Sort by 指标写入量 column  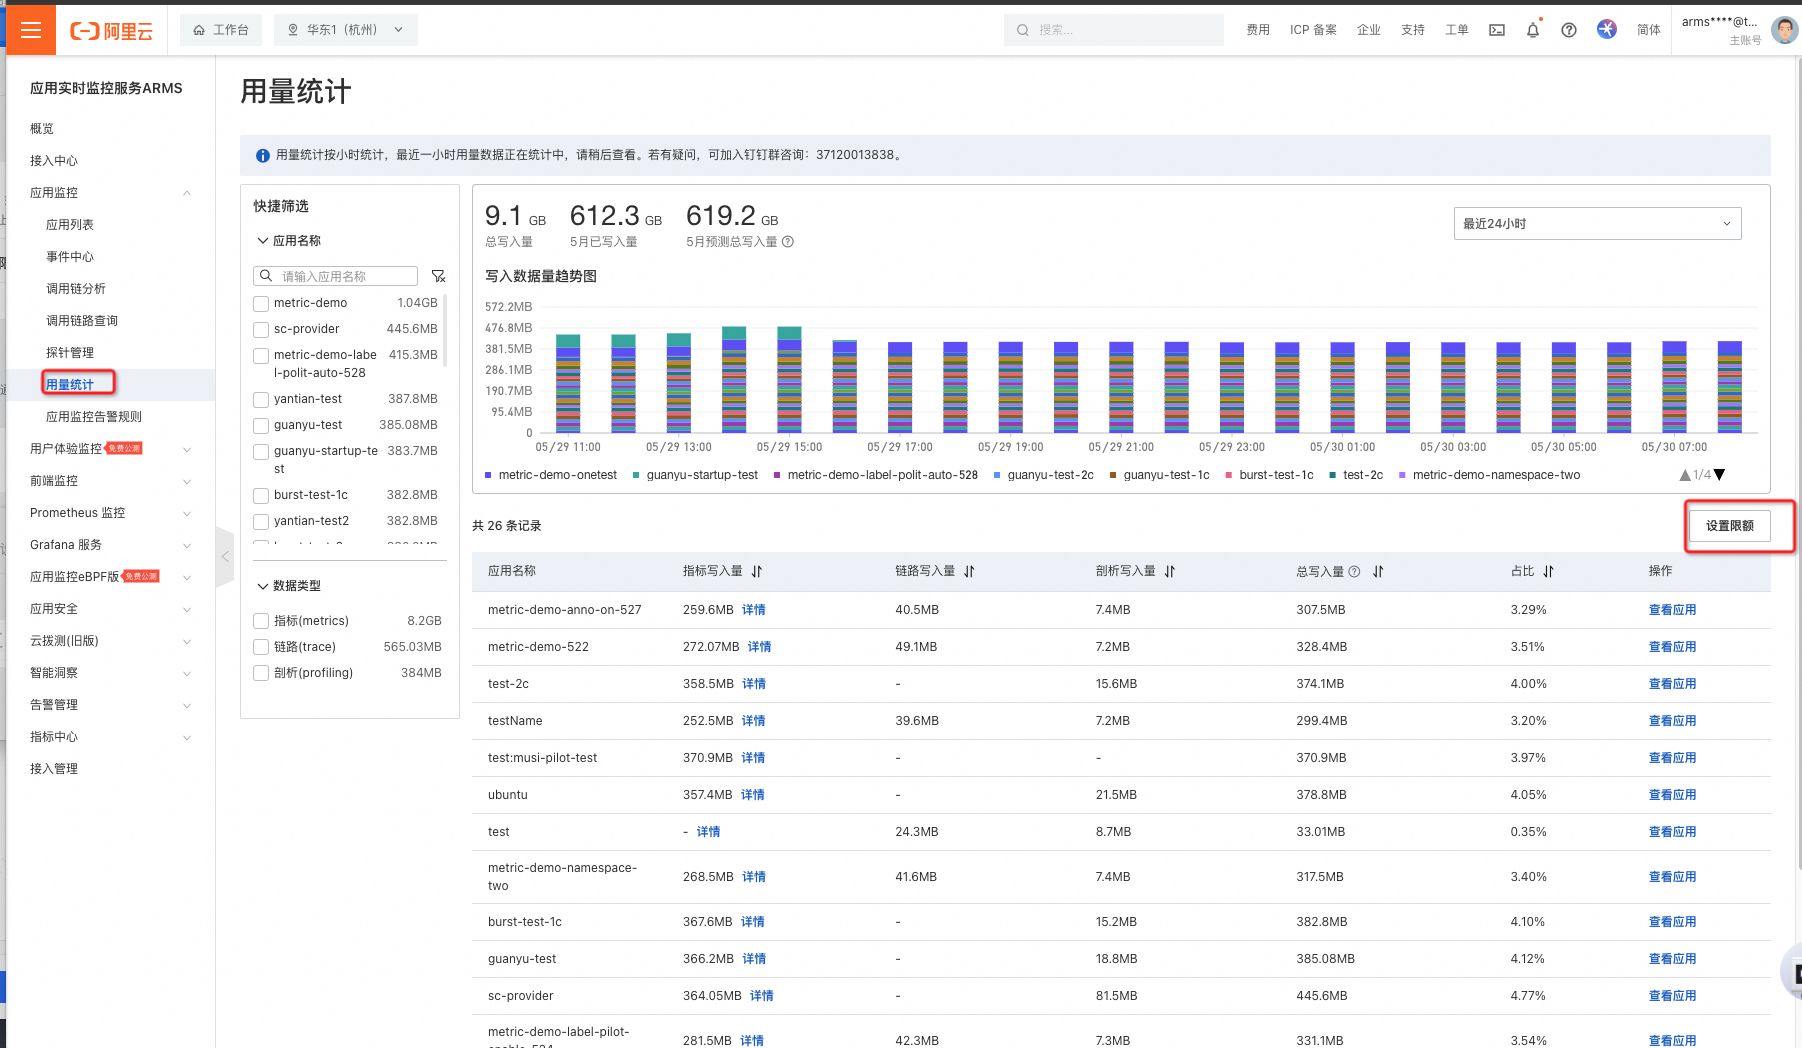point(757,571)
